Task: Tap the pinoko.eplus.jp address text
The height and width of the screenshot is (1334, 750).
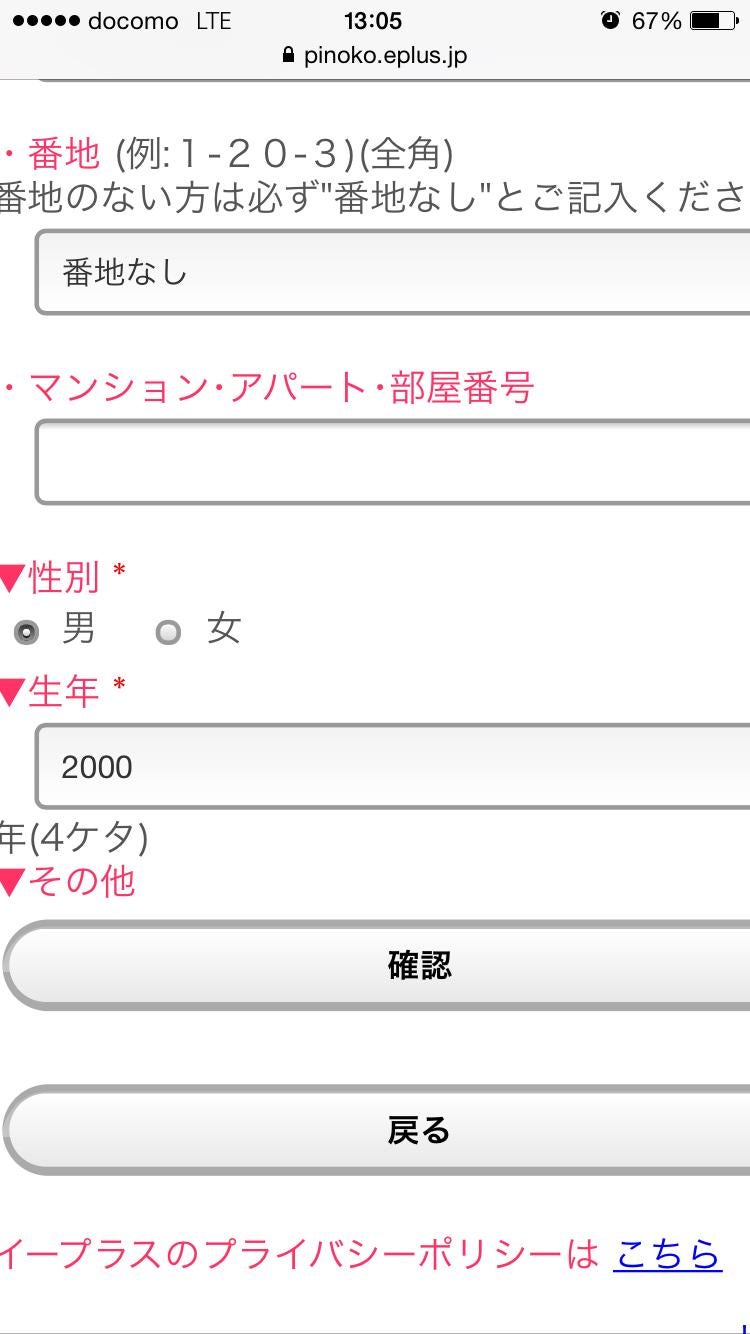Action: click(385, 56)
